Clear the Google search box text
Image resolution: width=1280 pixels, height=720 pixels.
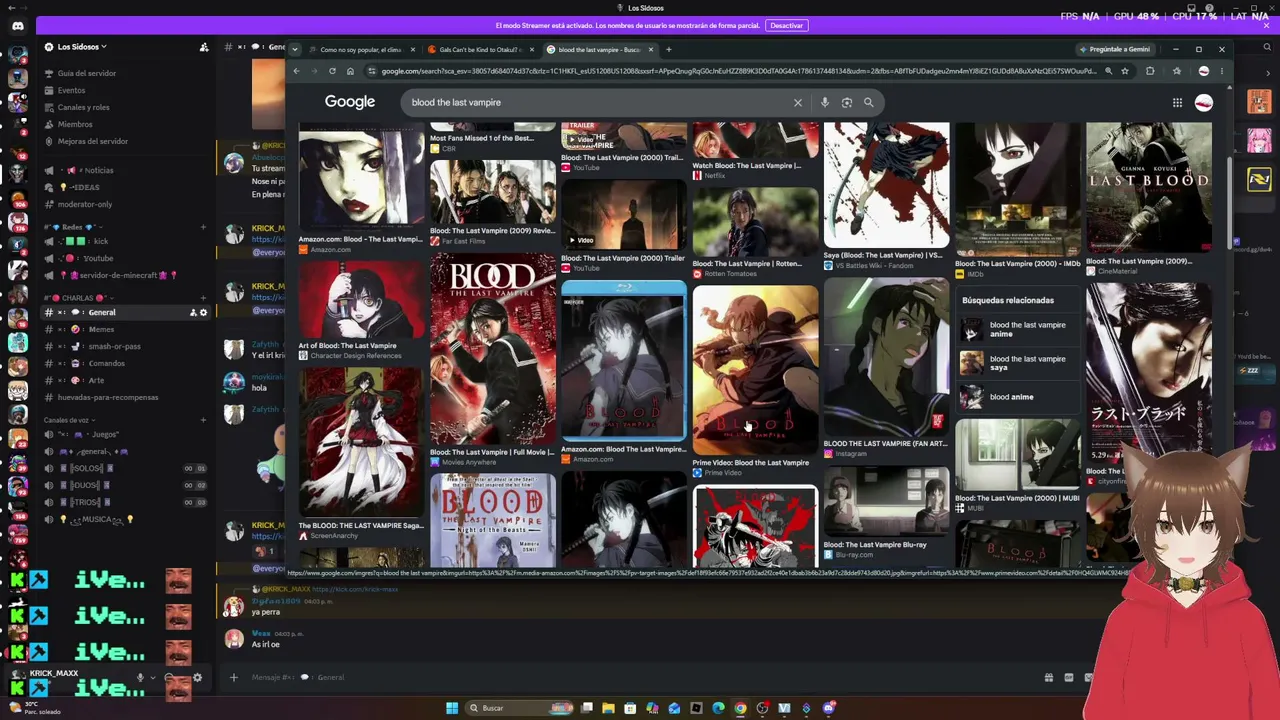(x=798, y=102)
